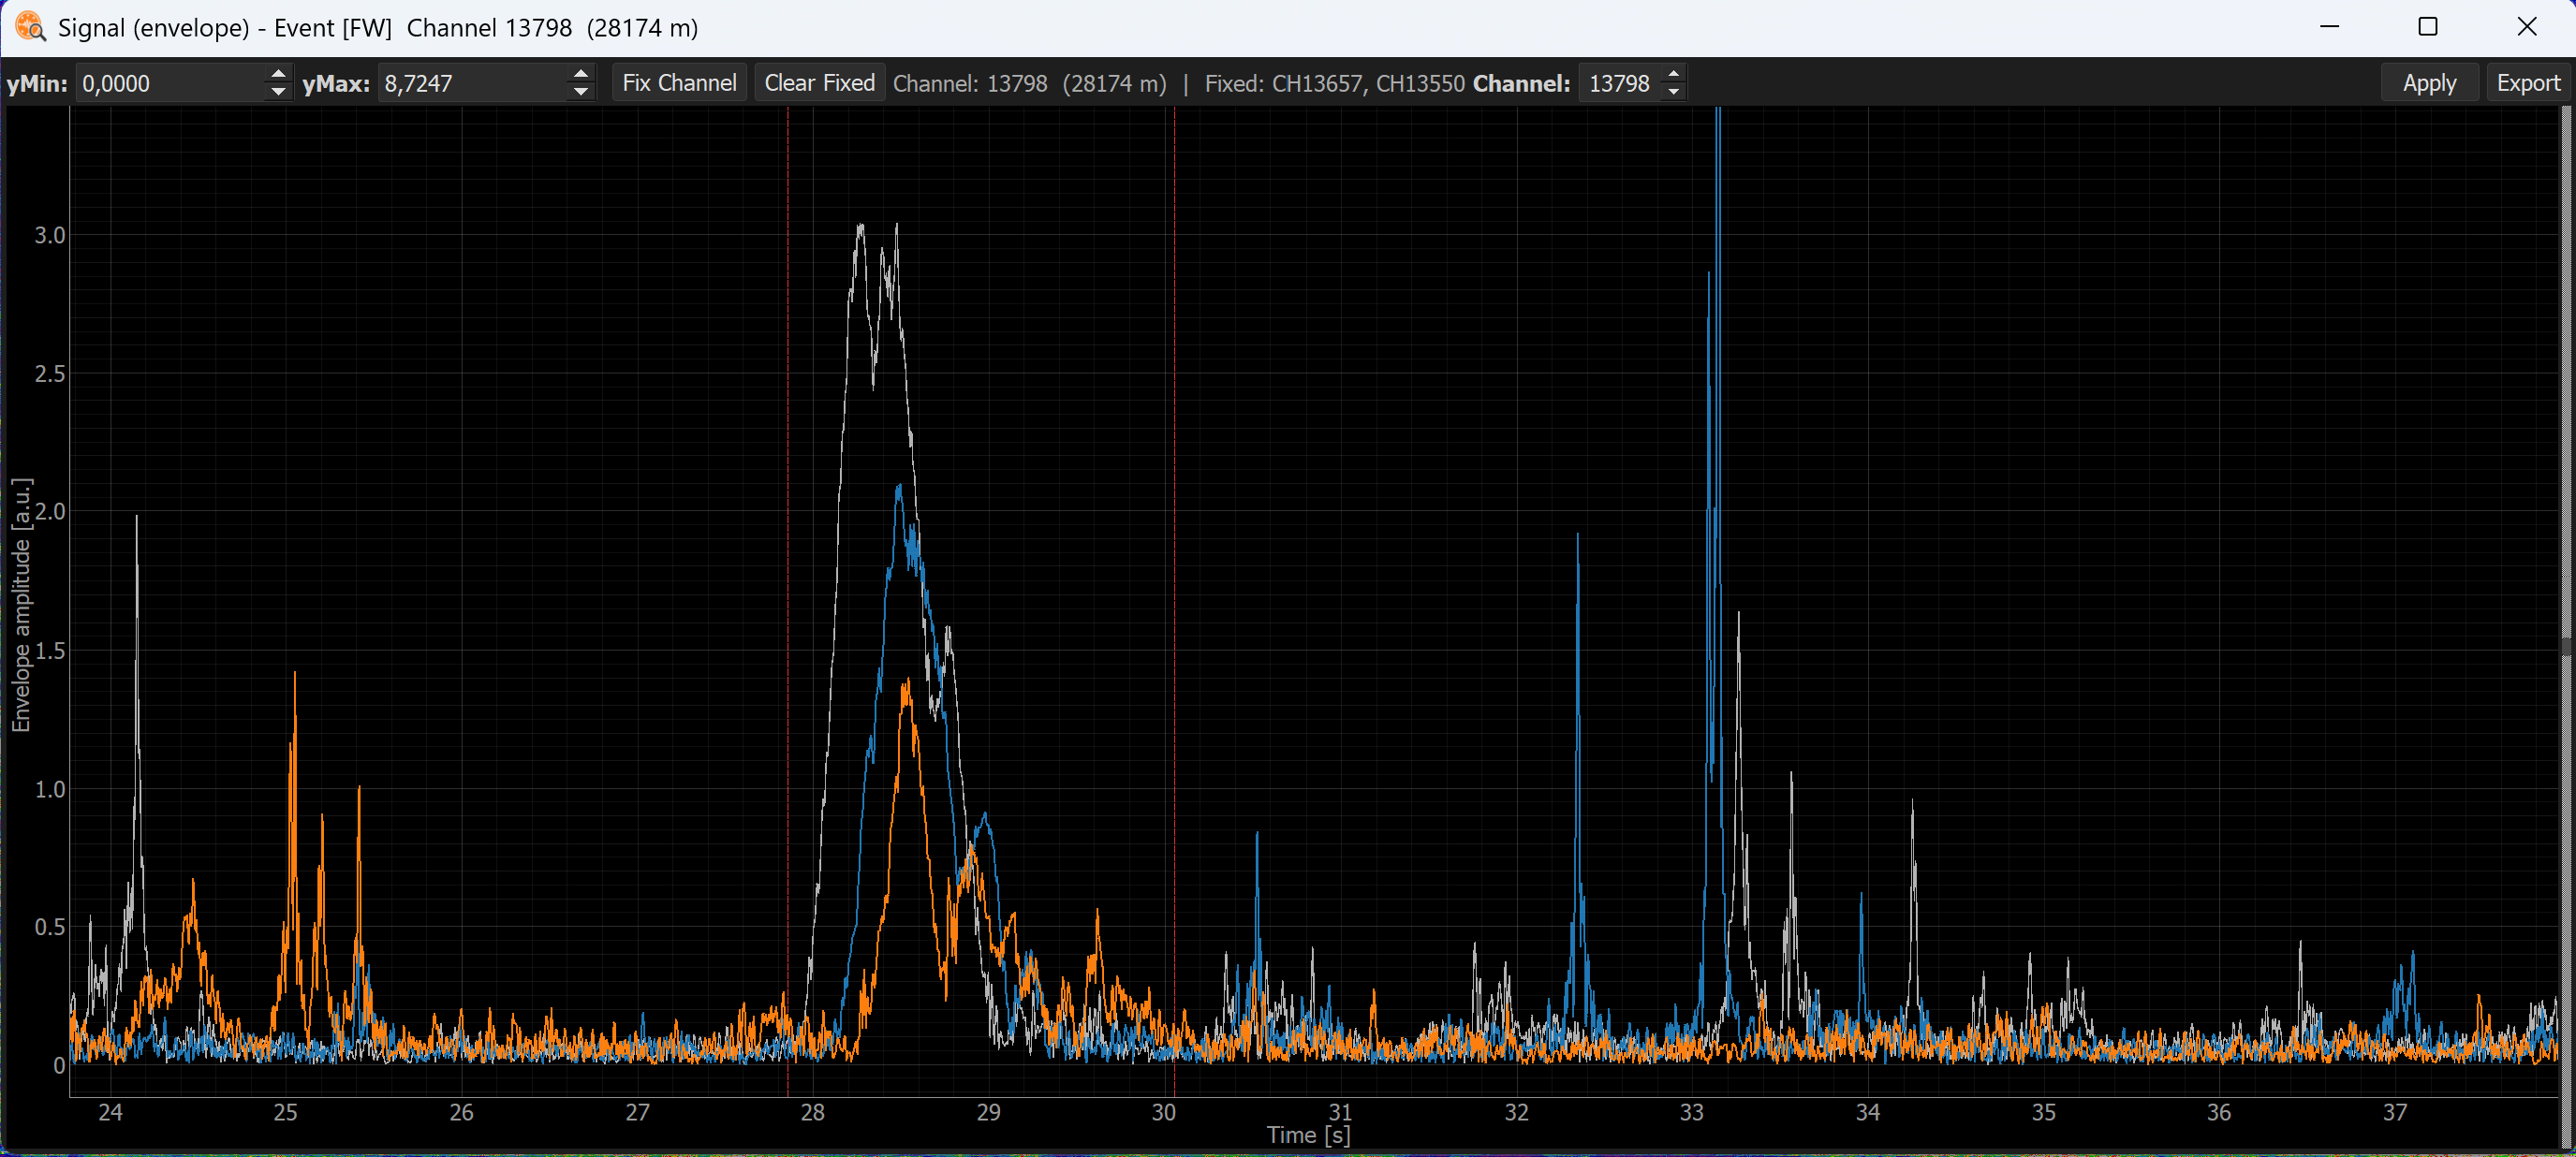2576x1157 pixels.
Task: Focus the yMin input field
Action: point(171,83)
